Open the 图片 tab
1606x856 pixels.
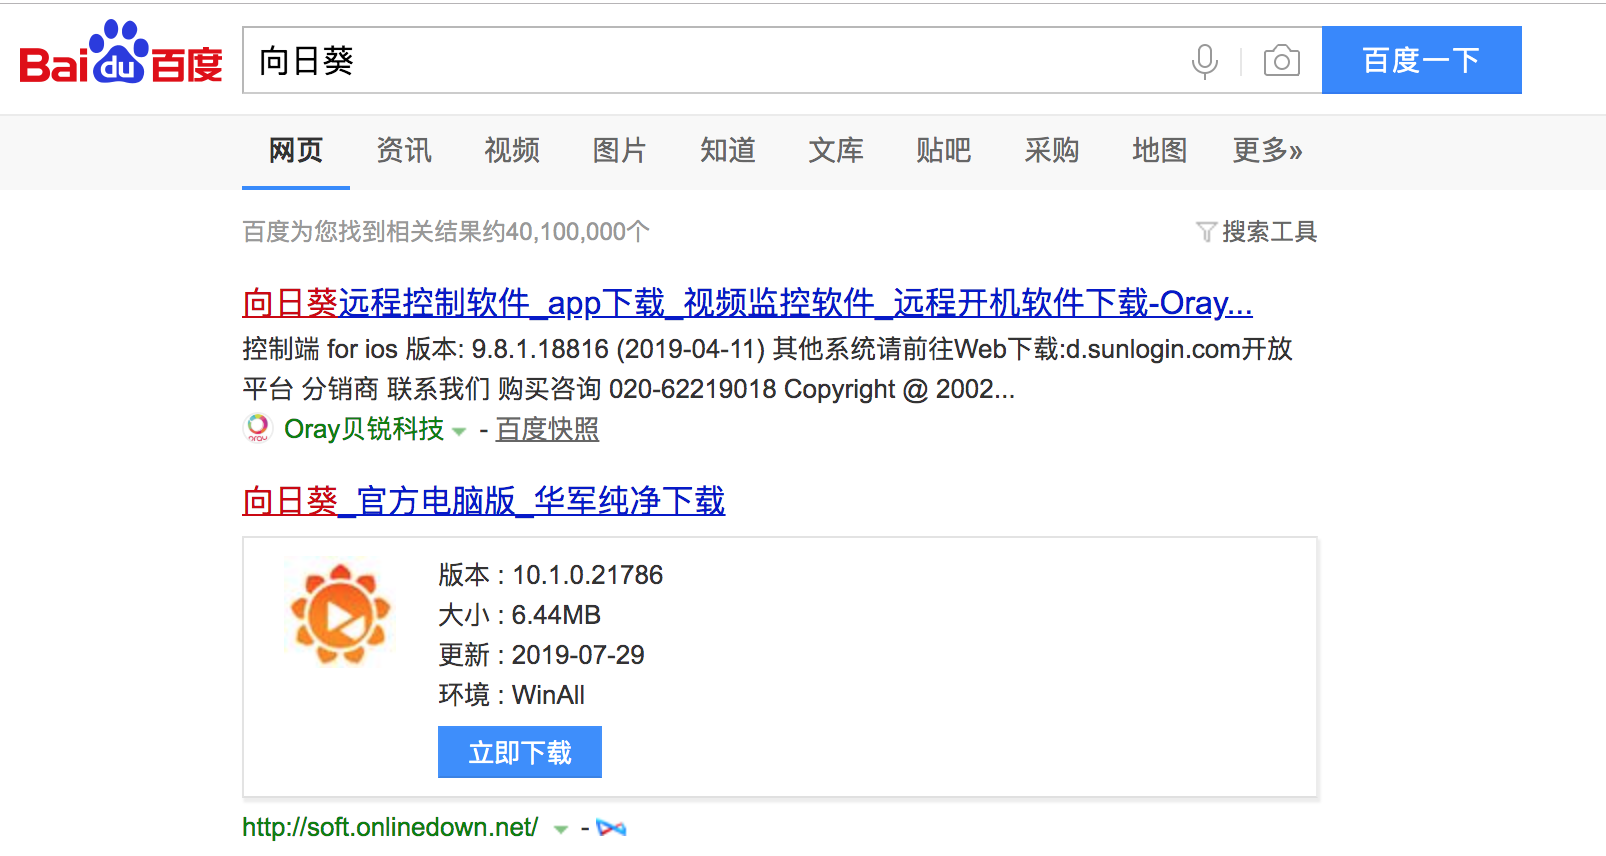620,151
